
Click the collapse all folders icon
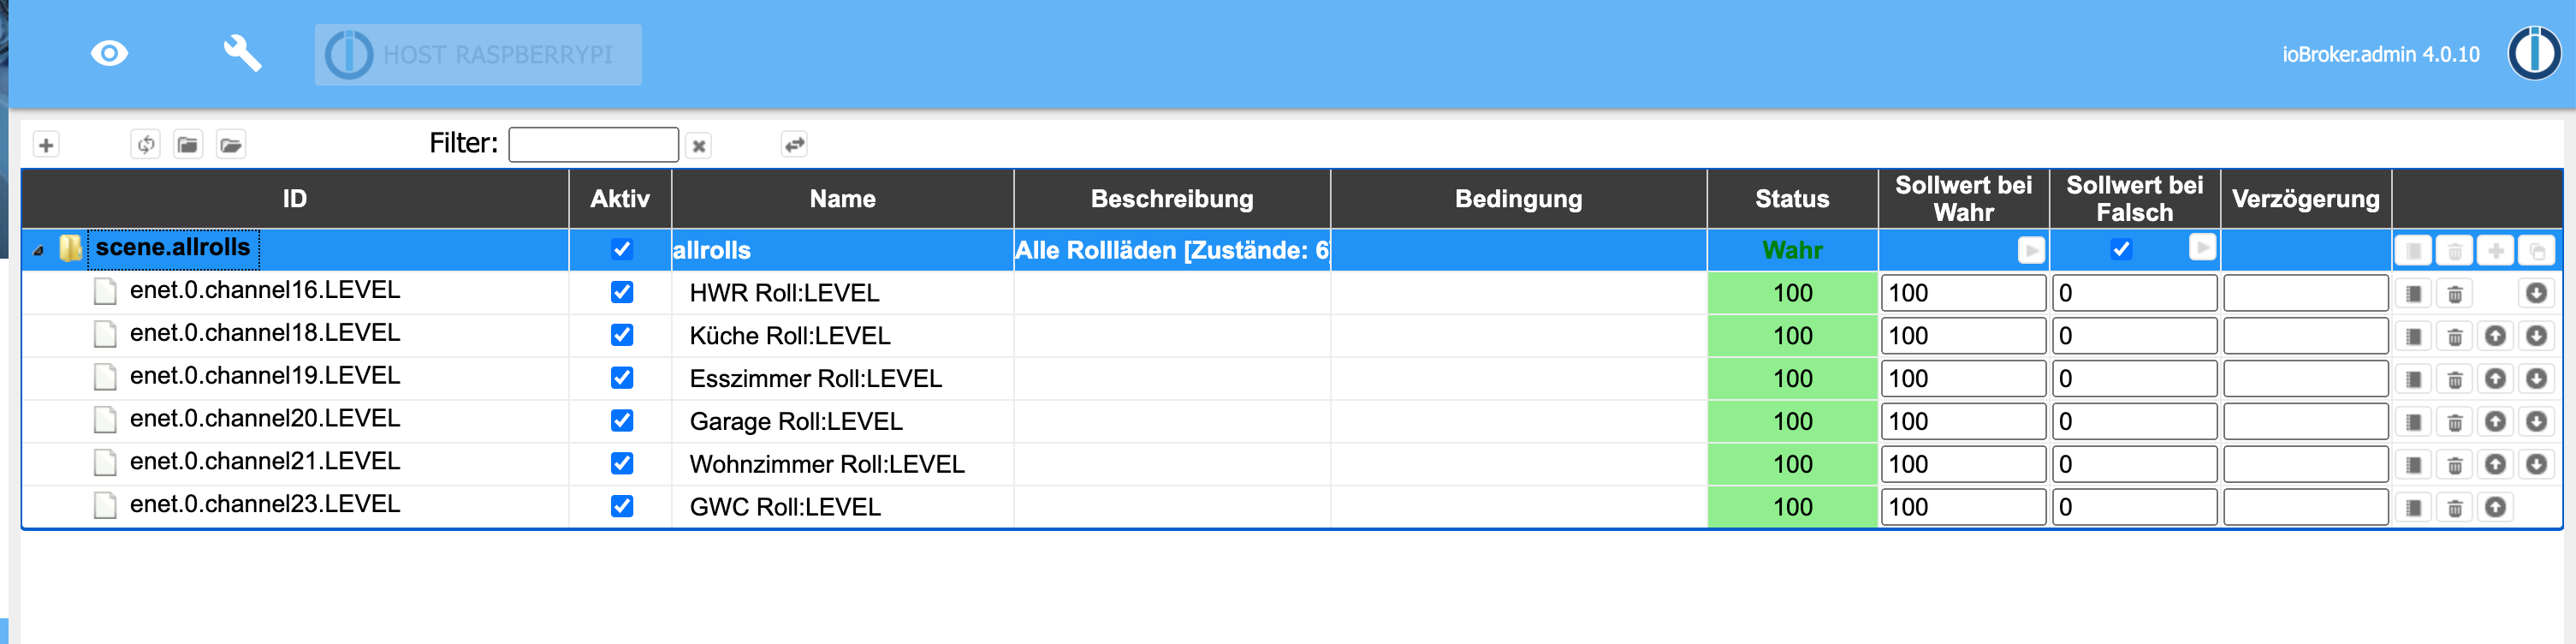[188, 145]
